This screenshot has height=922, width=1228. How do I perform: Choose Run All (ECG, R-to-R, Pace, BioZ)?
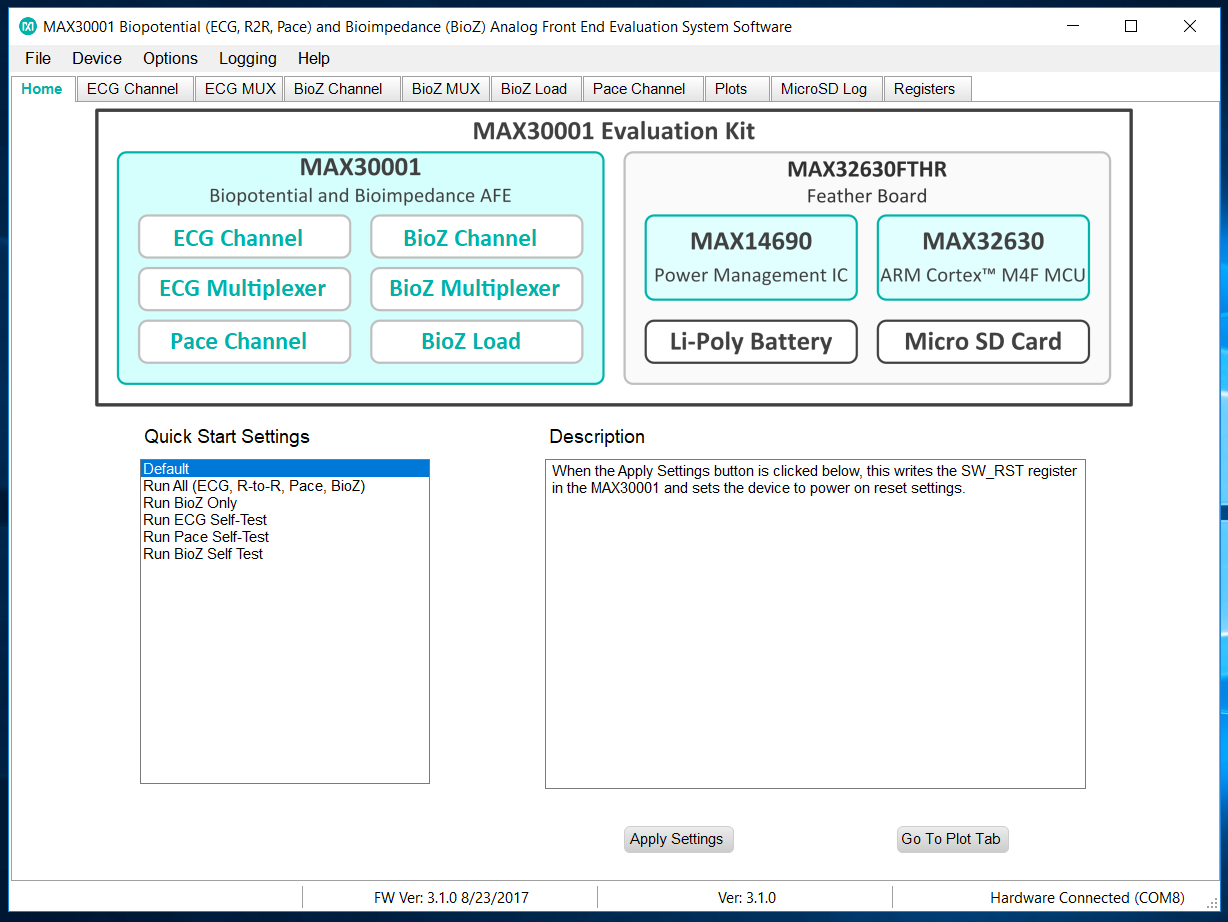(254, 486)
